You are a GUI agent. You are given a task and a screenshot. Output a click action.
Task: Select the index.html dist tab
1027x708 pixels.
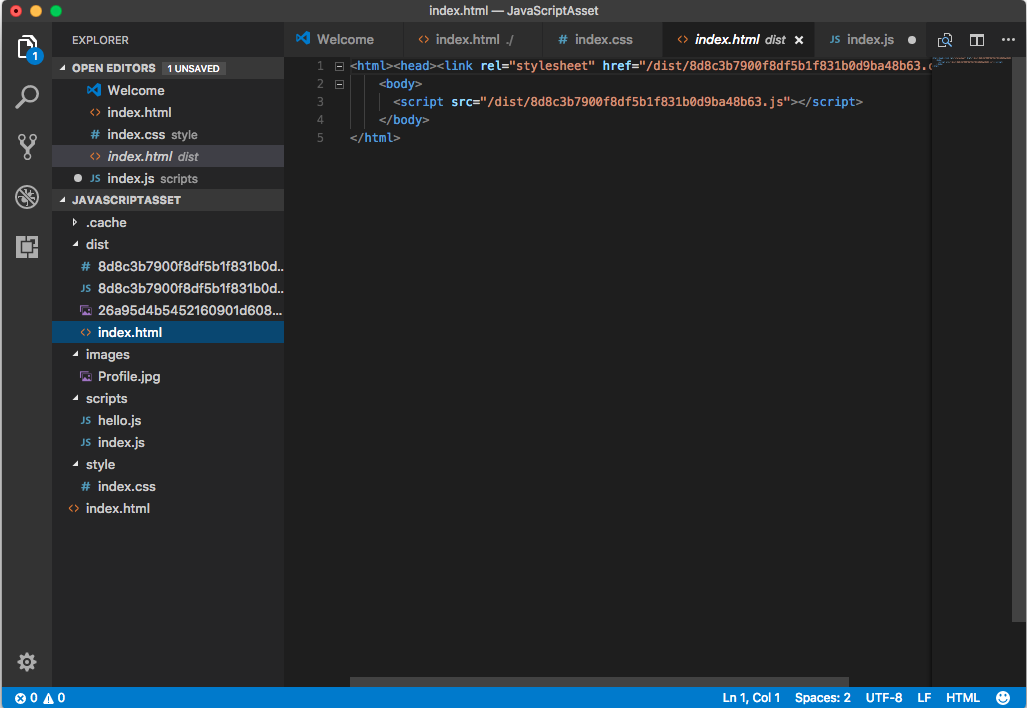point(739,39)
